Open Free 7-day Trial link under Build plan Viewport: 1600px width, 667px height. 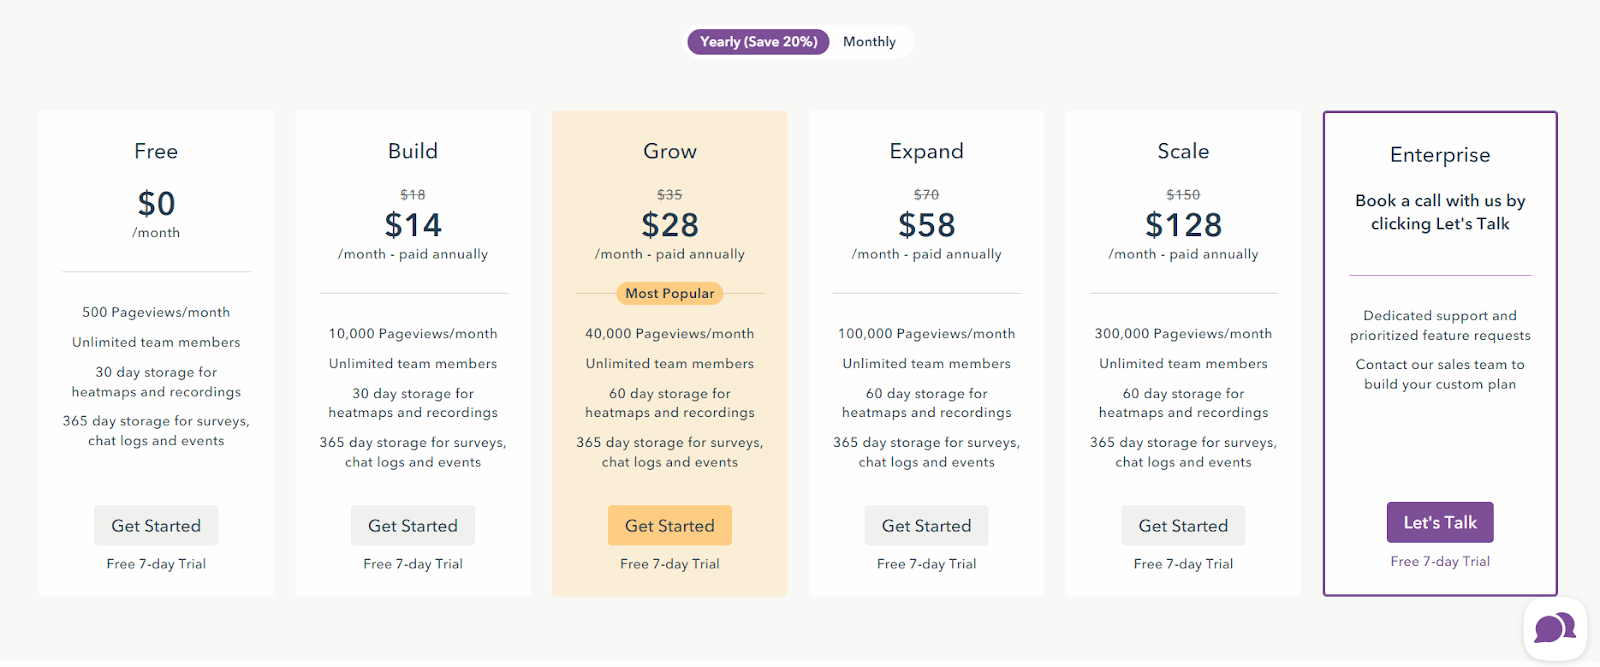[x=413, y=564]
